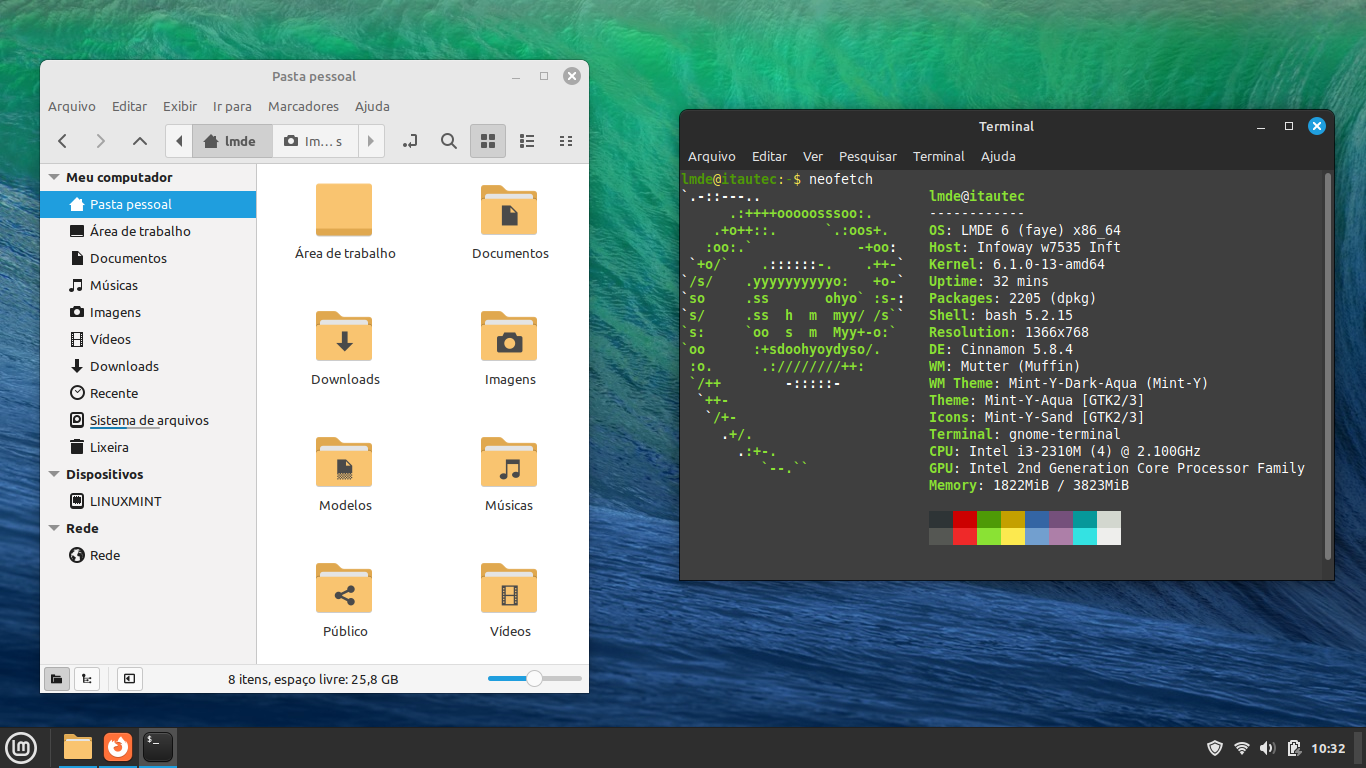Image resolution: width=1366 pixels, height=768 pixels.
Task: Select Vídeos folder icon
Action: coord(509,589)
